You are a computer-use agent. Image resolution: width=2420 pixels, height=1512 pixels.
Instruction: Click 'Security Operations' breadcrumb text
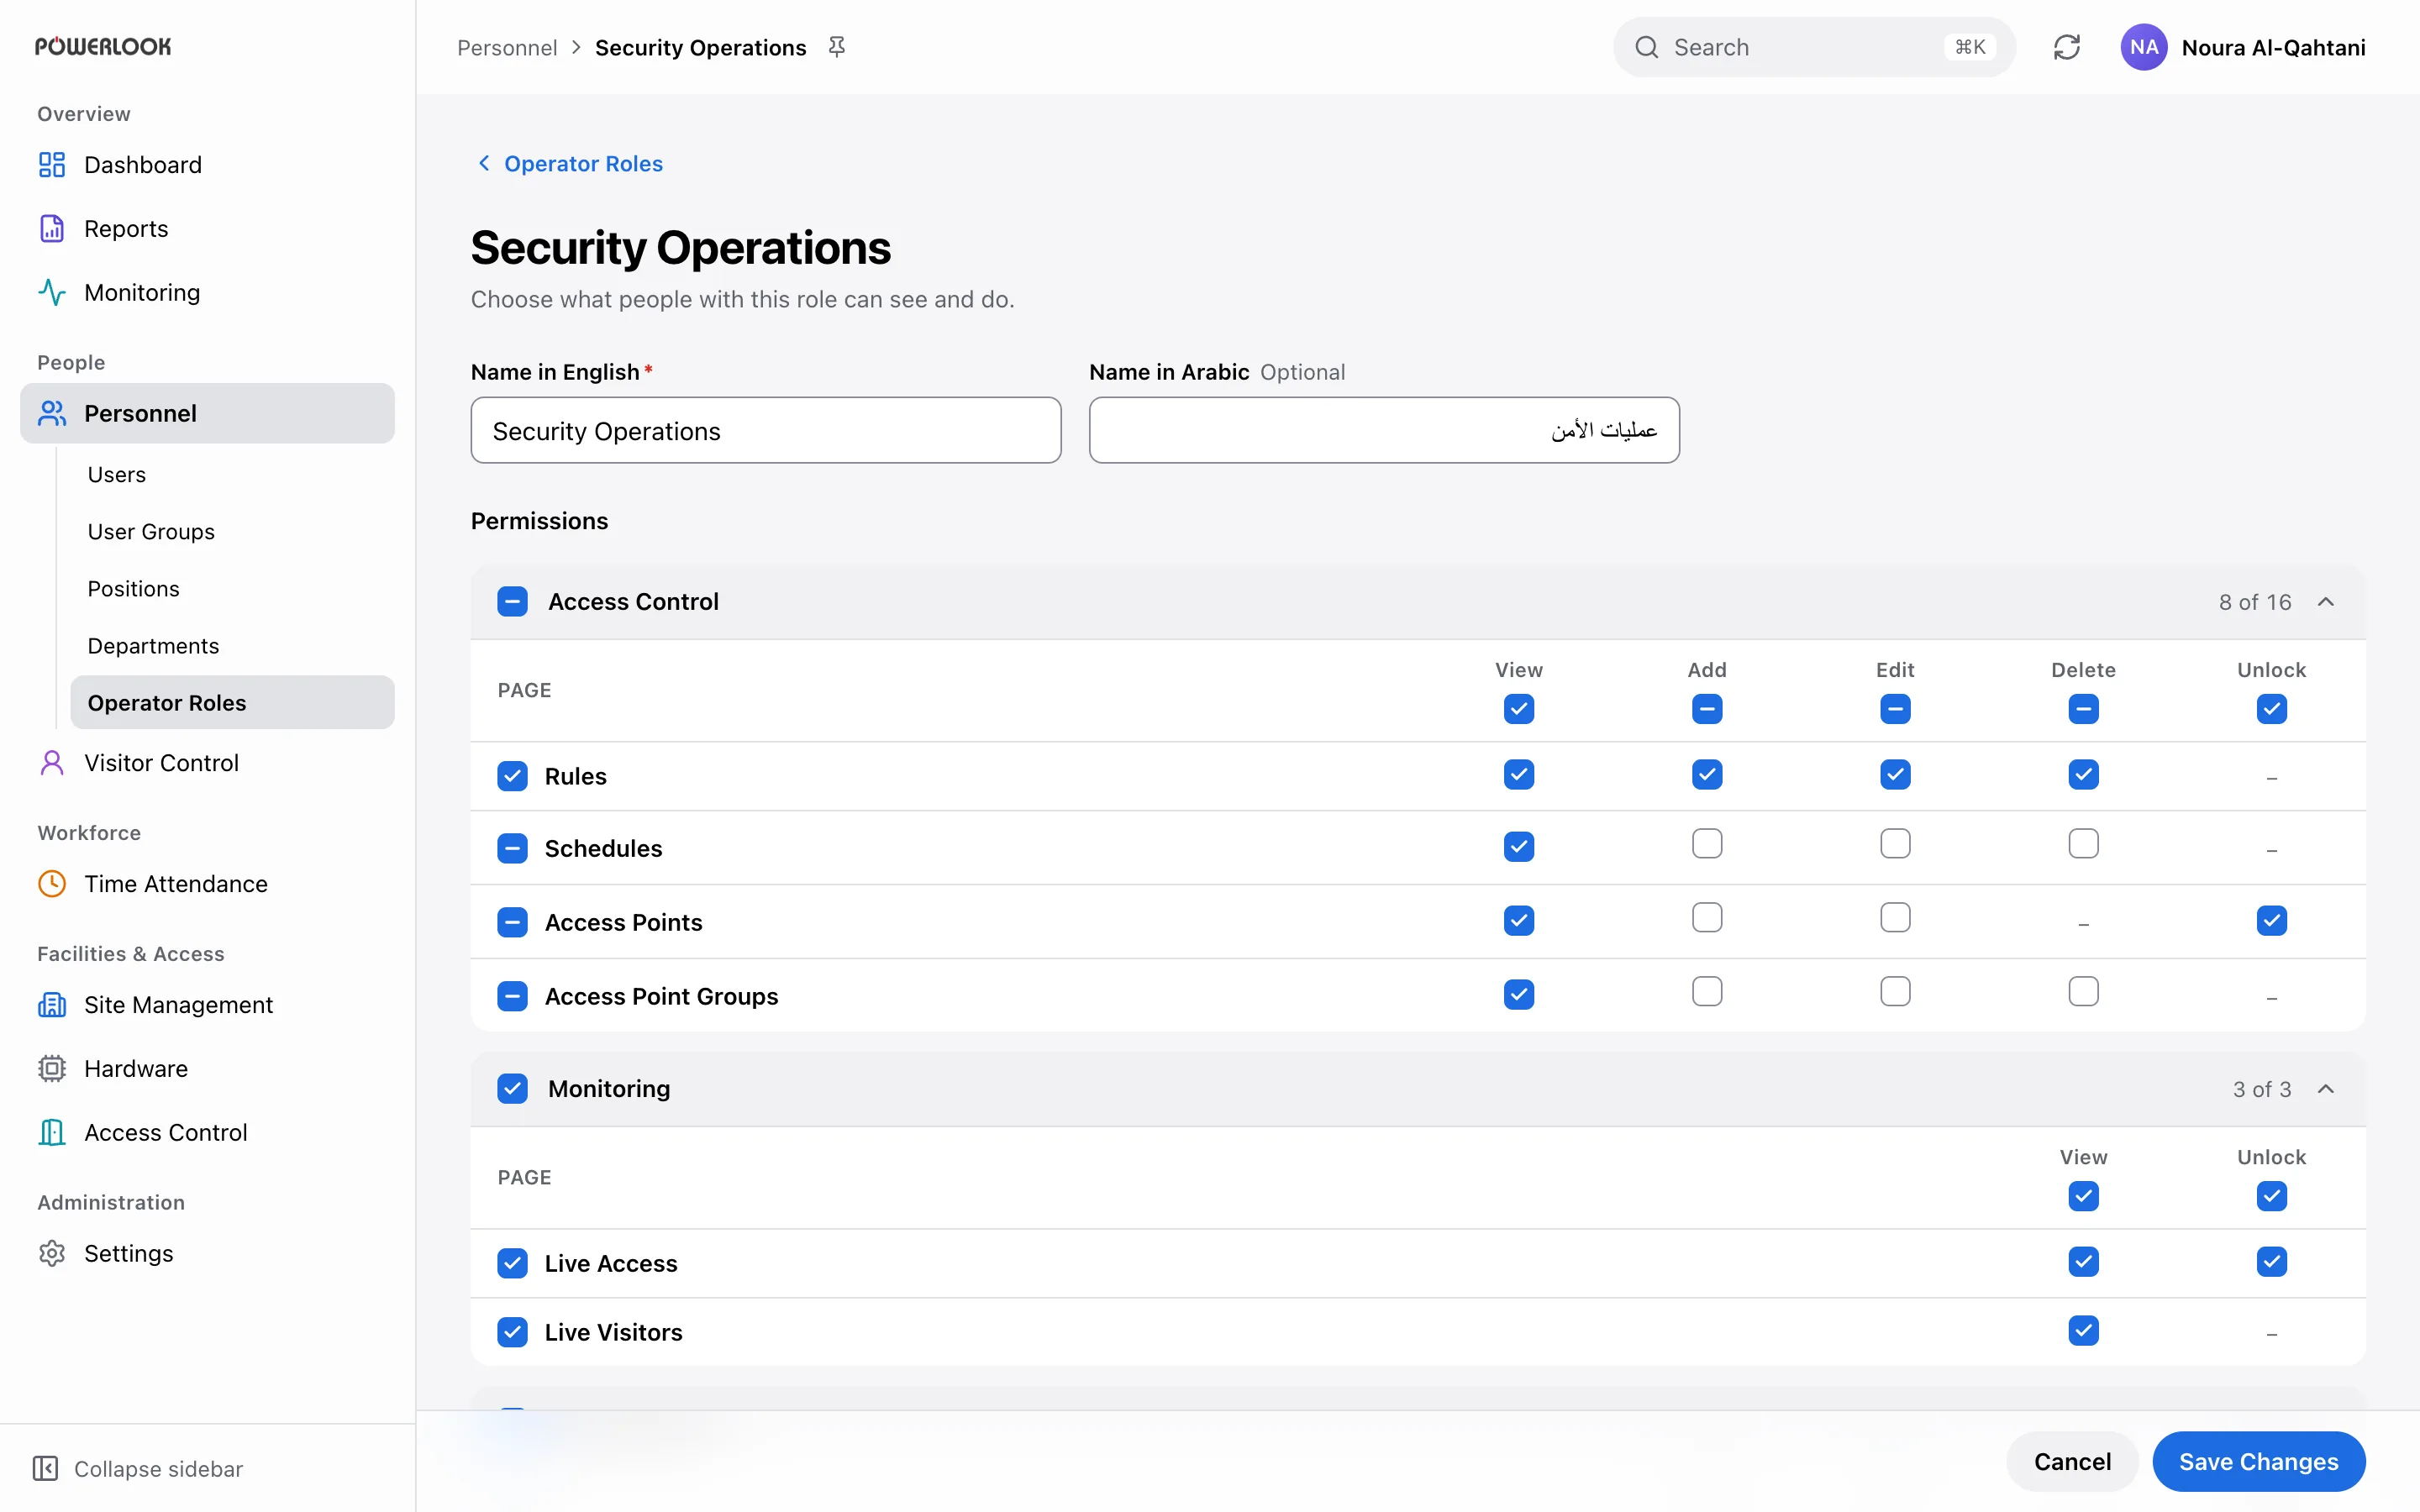click(x=700, y=48)
